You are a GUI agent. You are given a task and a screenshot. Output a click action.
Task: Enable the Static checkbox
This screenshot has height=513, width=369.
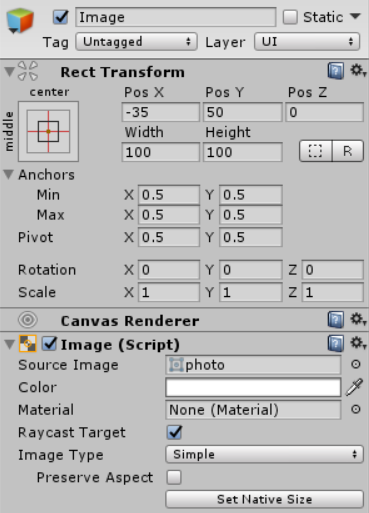pos(290,17)
